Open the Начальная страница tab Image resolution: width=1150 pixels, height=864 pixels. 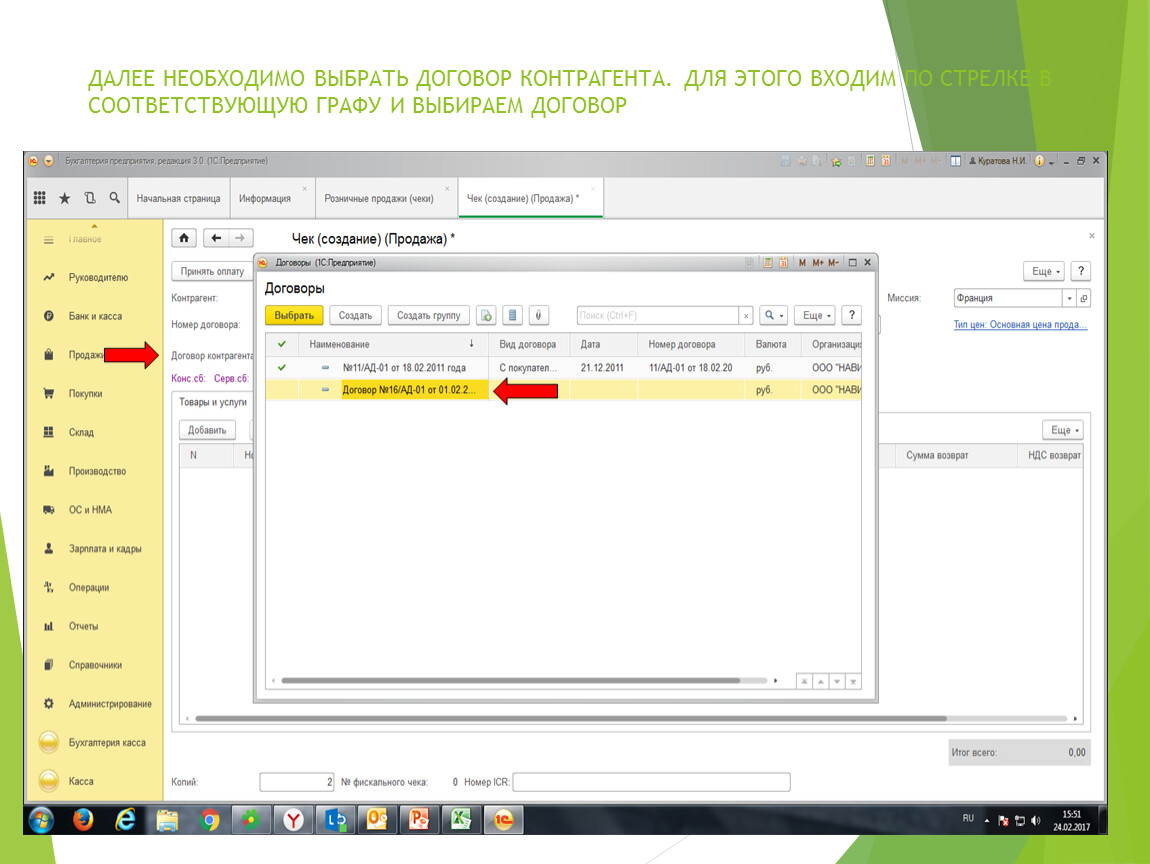tap(178, 198)
